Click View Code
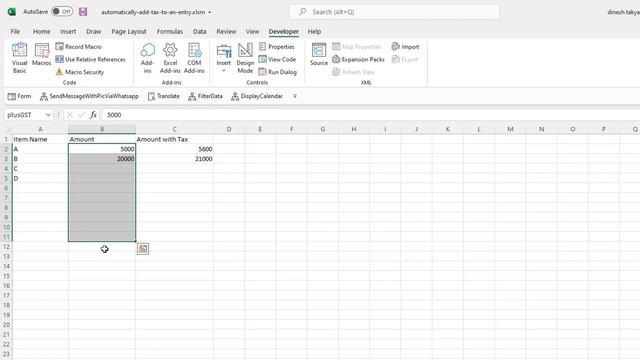The width and height of the screenshot is (640, 360). [x=277, y=59]
